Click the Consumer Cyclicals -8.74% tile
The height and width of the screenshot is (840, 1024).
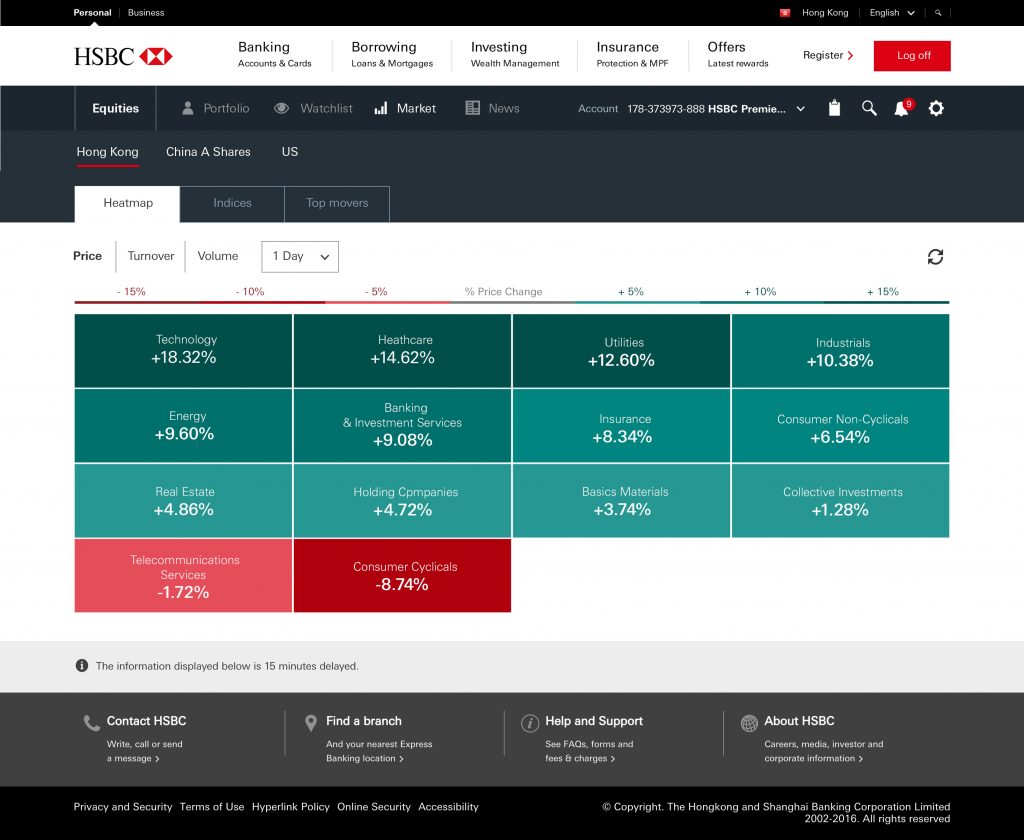tap(402, 576)
